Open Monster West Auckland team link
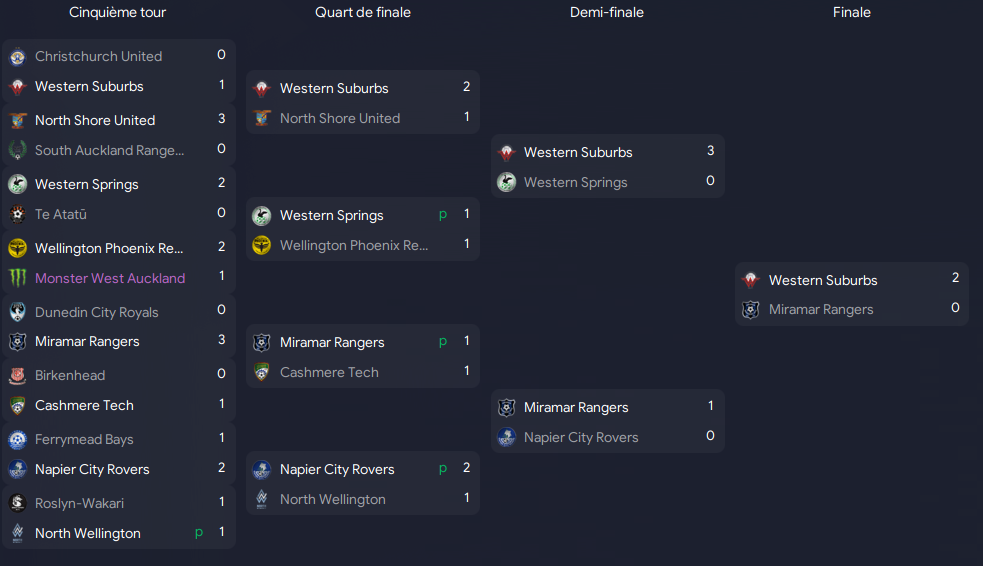This screenshot has height=566, width=983. 110,278
